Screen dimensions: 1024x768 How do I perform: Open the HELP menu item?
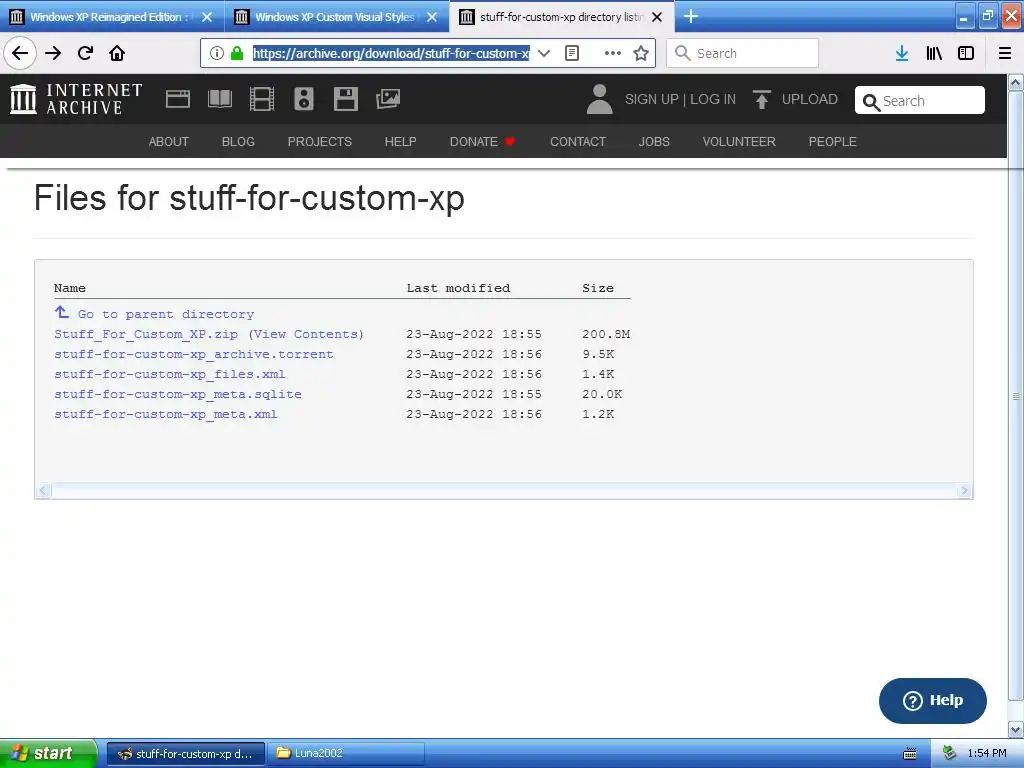400,142
